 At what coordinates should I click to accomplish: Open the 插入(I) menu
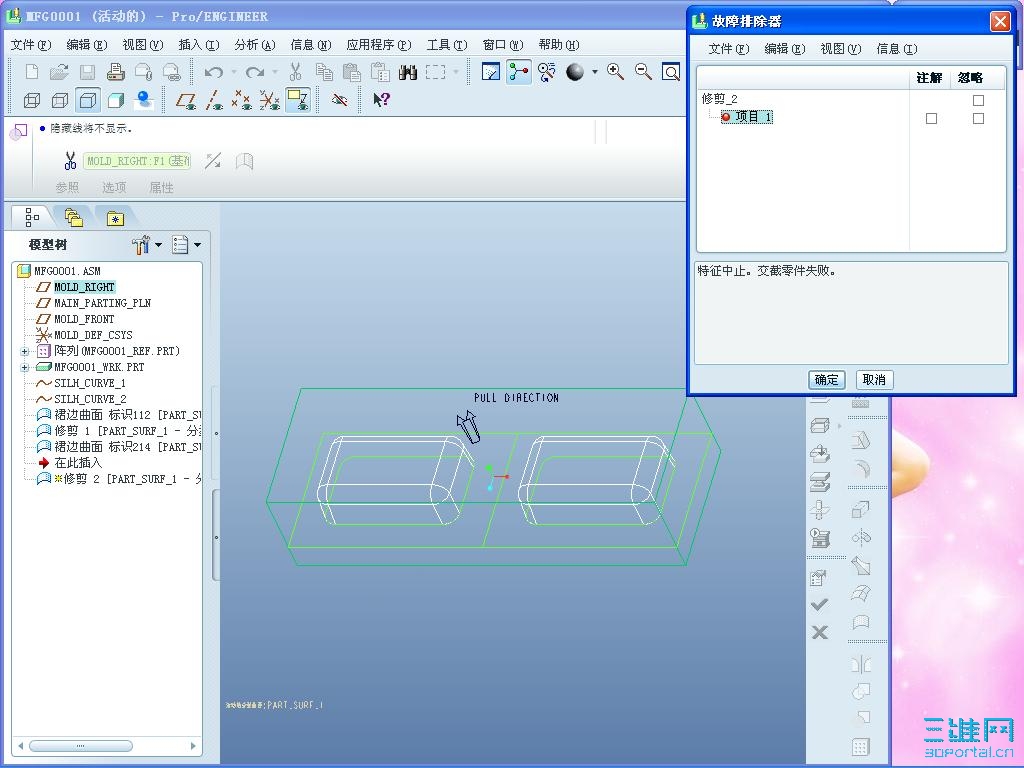pos(199,45)
